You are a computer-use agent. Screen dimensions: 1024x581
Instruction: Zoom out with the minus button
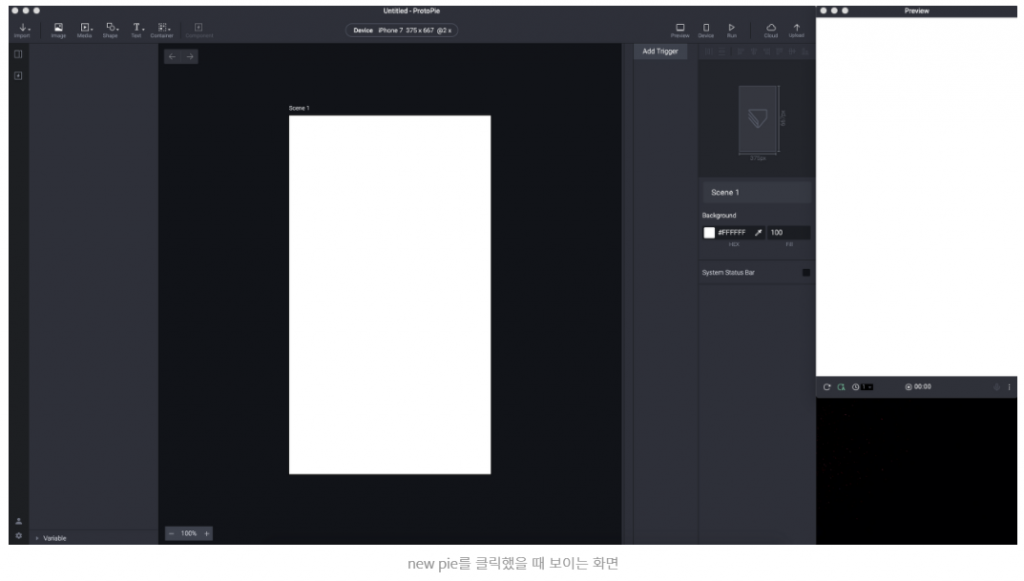172,534
